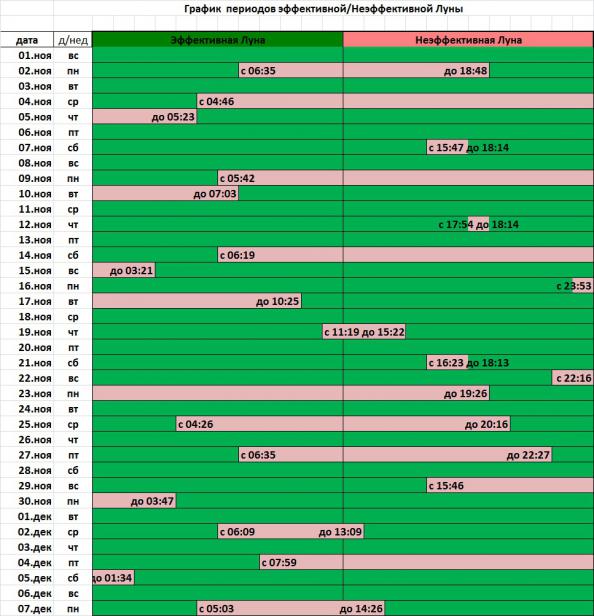Click the 'с 06:35' cell on 02.ноя

[291, 71]
